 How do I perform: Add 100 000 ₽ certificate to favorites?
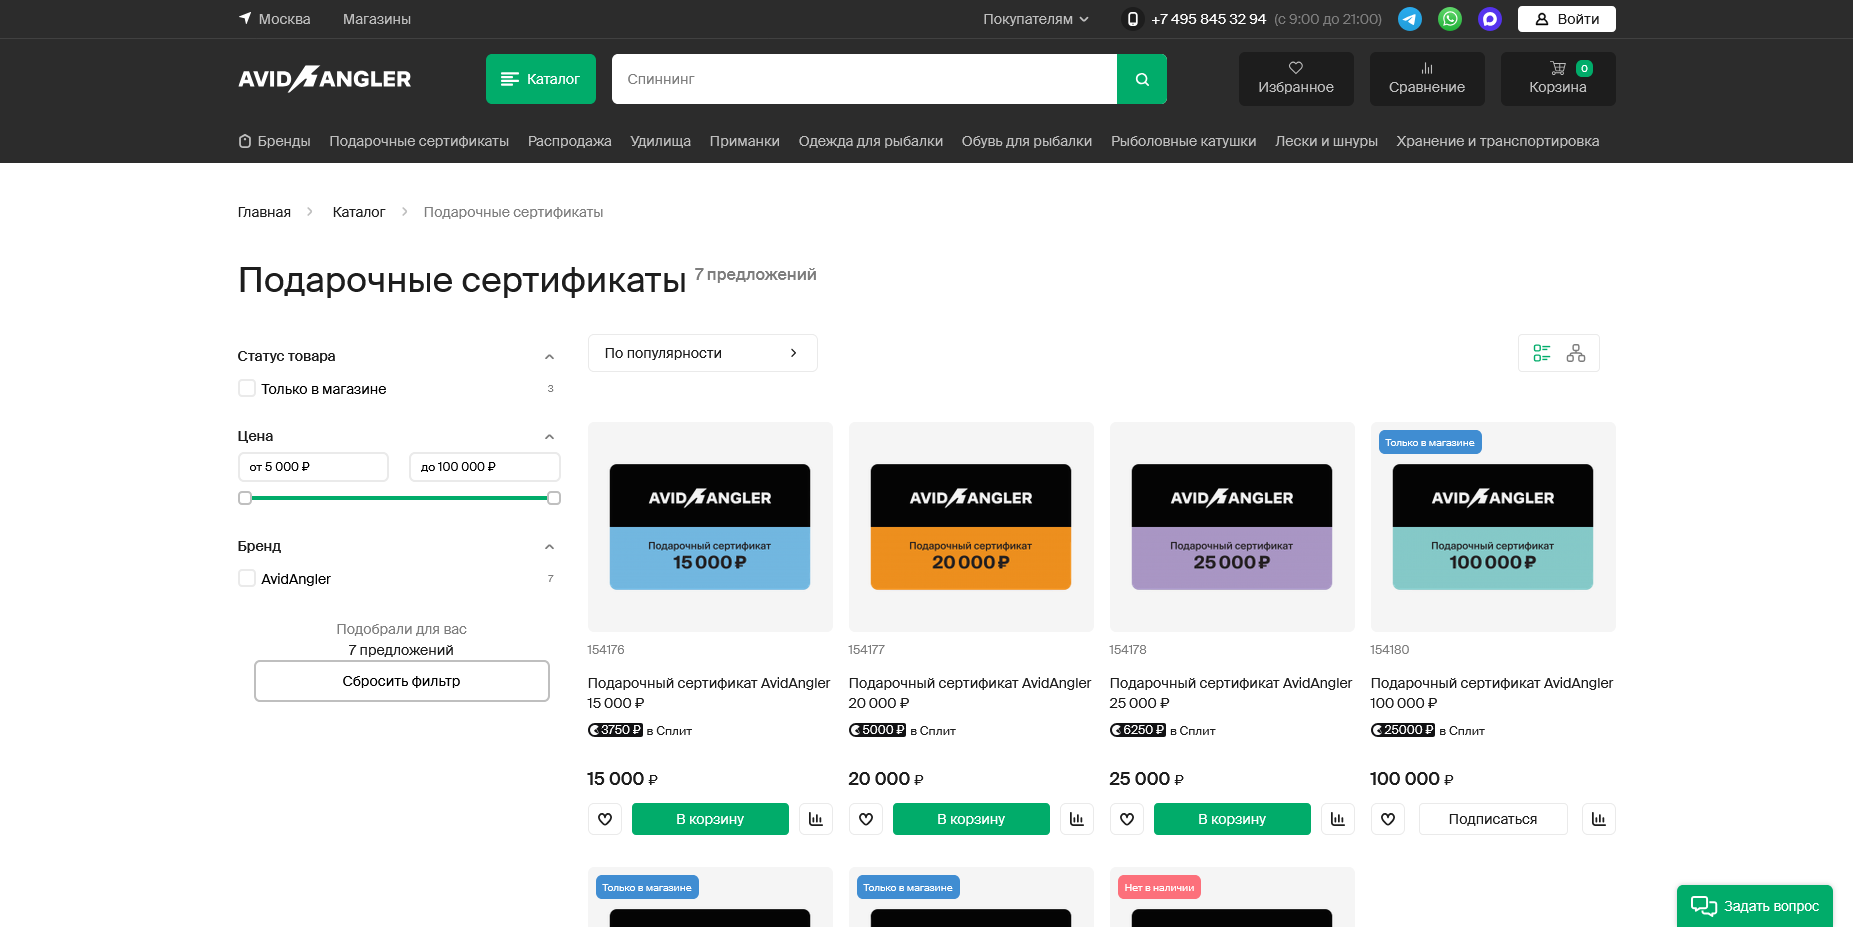click(x=1388, y=819)
